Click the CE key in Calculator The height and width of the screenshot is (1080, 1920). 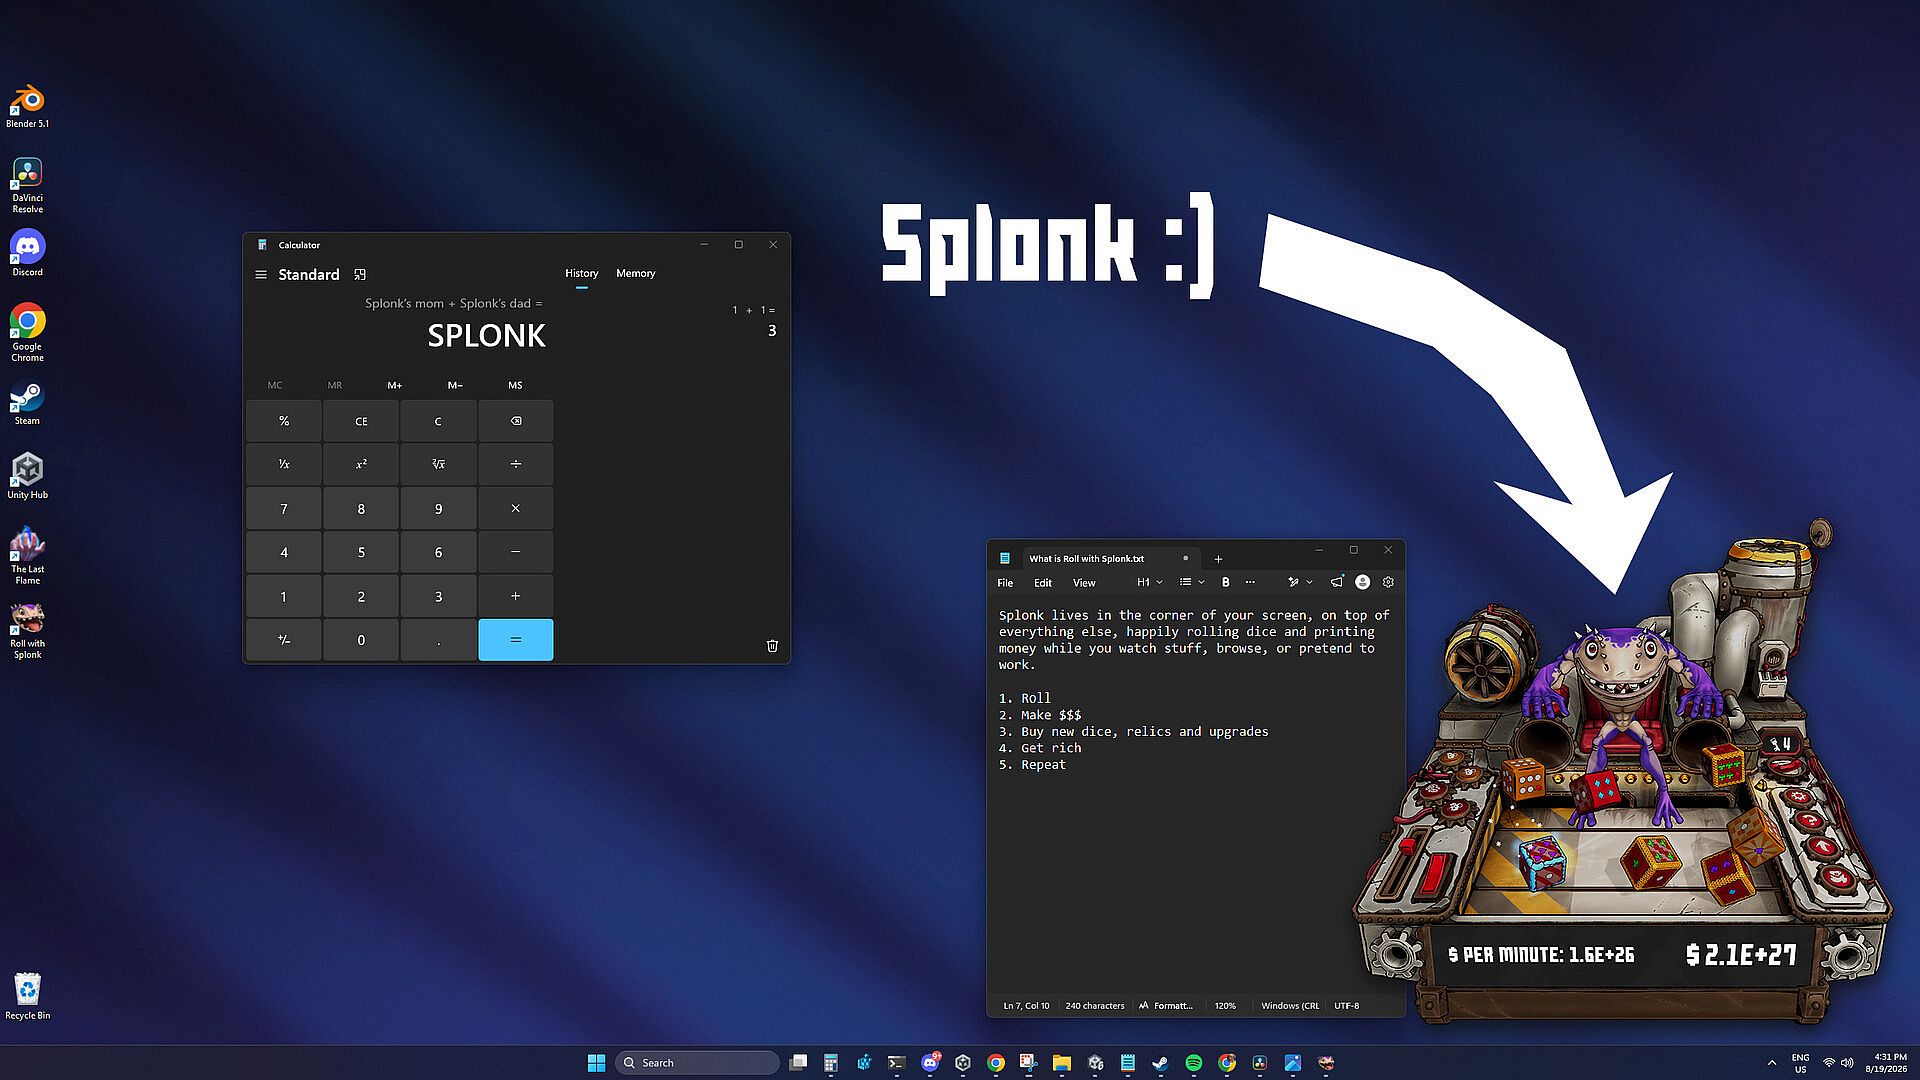point(361,421)
